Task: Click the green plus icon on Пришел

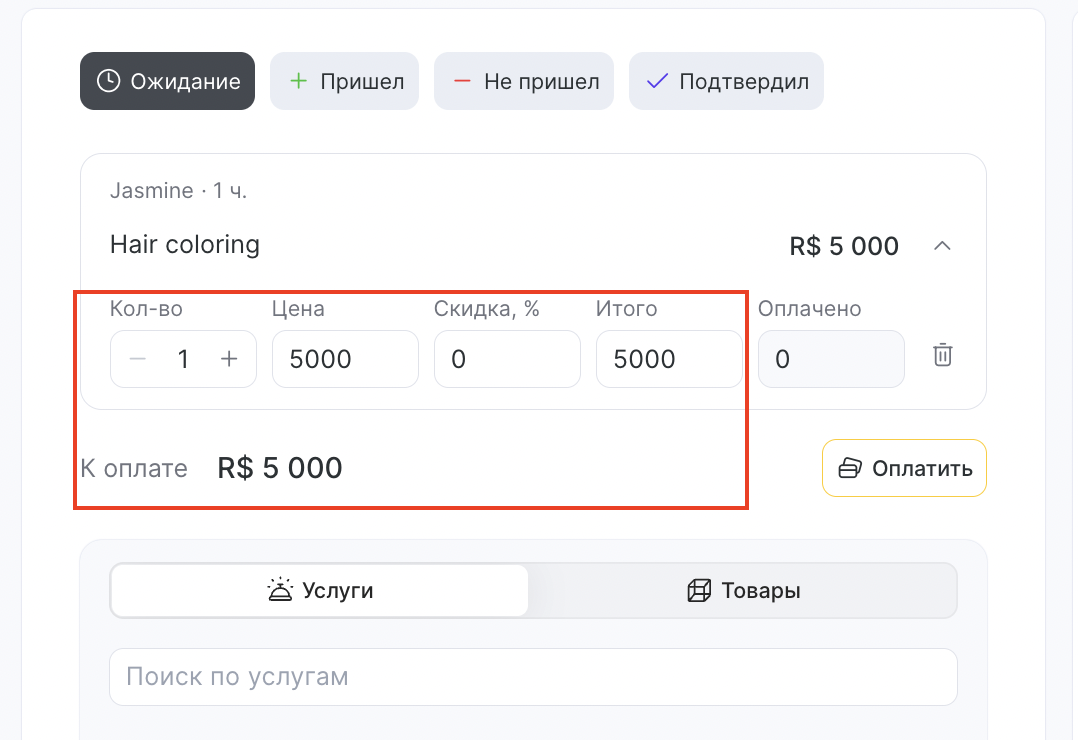Action: (298, 81)
